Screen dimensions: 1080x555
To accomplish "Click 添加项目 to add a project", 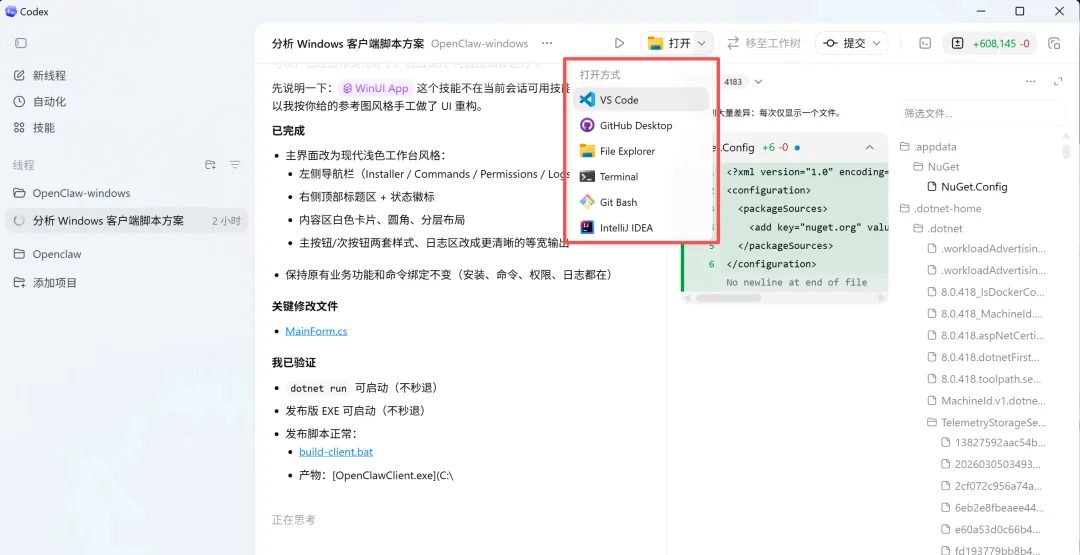I will point(45,282).
